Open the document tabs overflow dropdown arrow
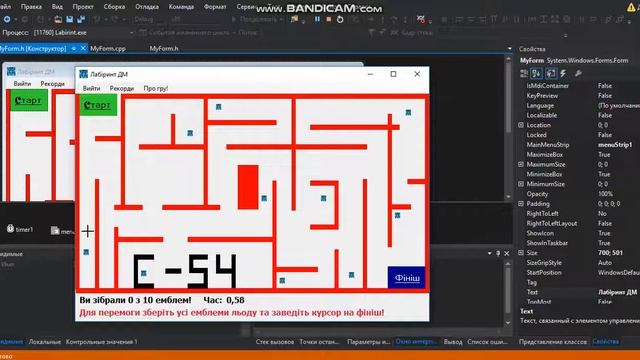Viewport: 640px width, 360px height. 509,49
